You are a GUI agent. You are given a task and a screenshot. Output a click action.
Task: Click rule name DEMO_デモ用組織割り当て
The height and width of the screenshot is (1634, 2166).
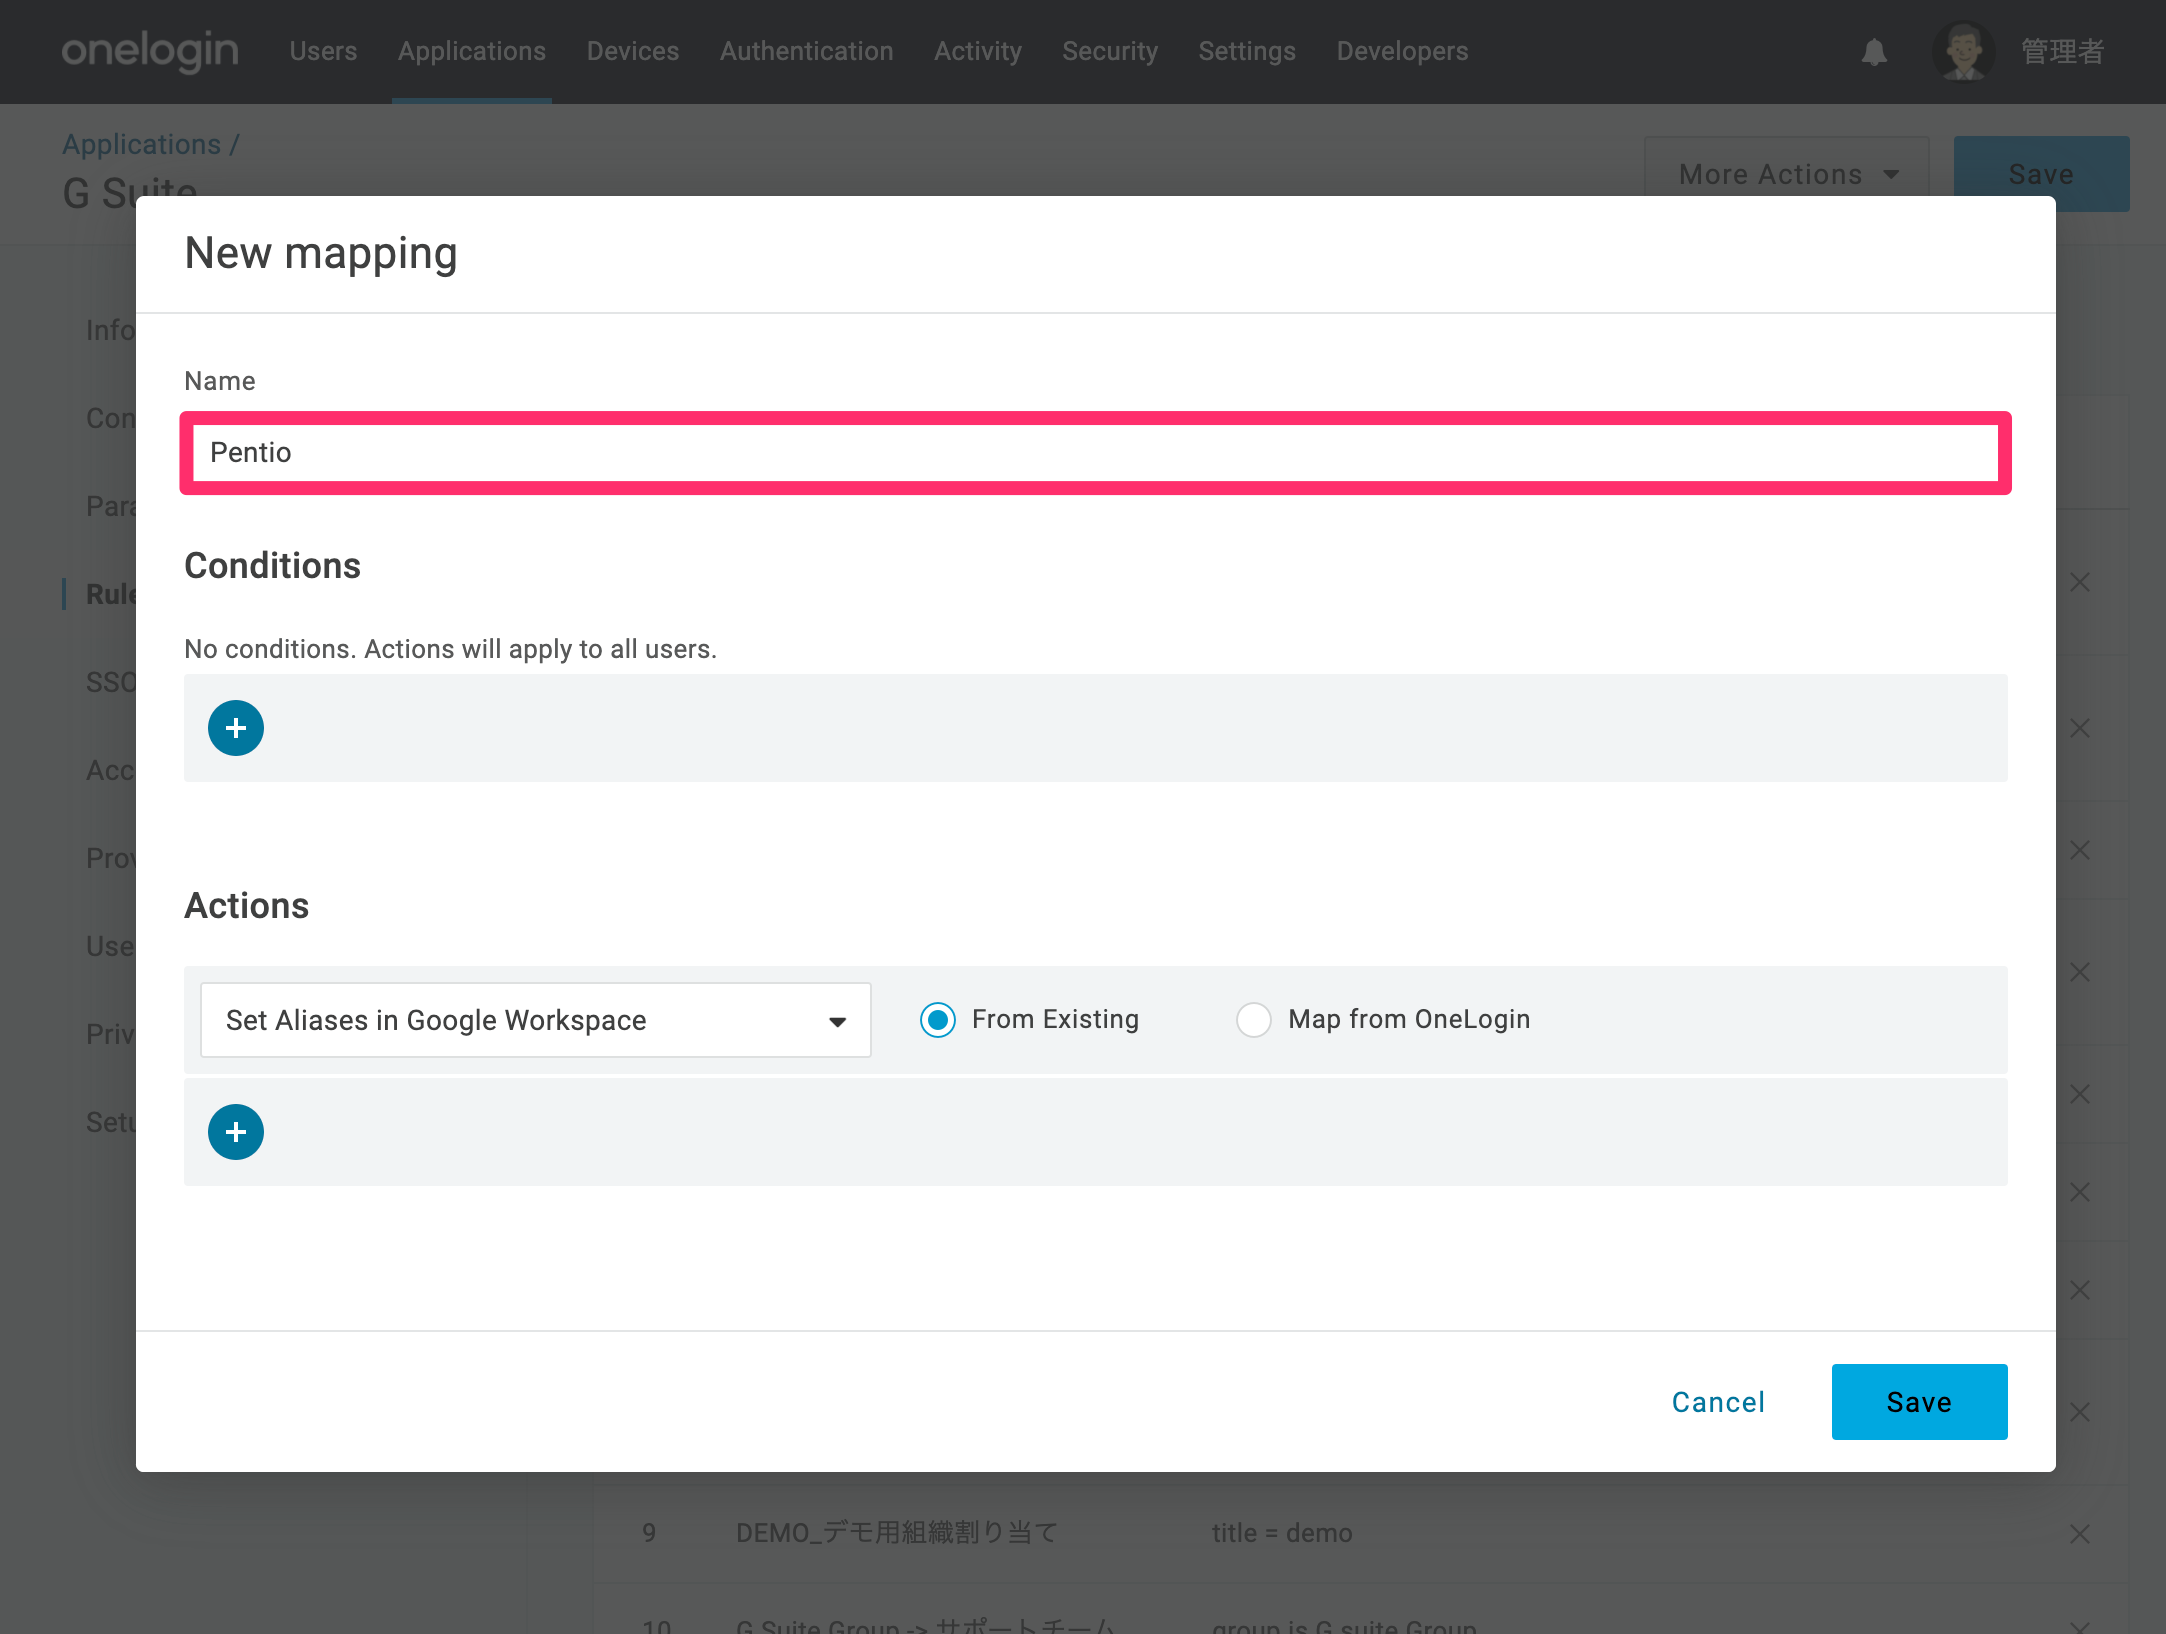click(897, 1533)
